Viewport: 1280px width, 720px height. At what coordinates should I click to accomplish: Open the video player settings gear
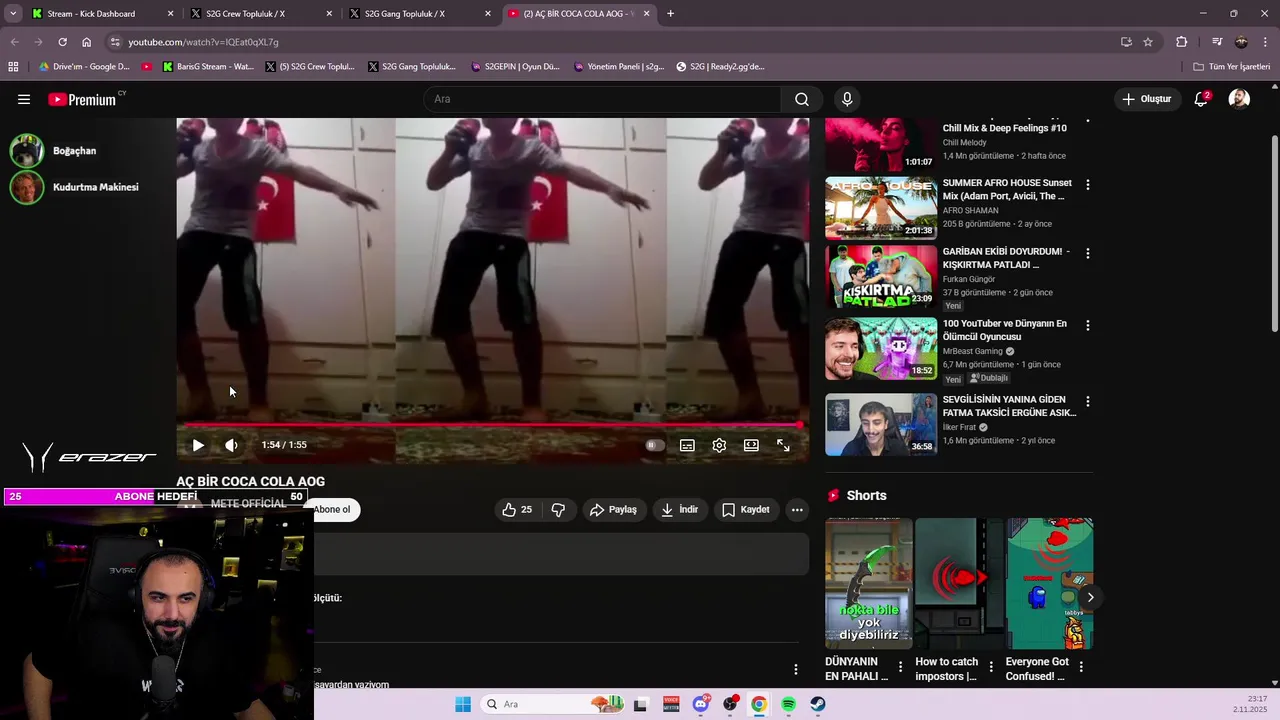tap(719, 445)
